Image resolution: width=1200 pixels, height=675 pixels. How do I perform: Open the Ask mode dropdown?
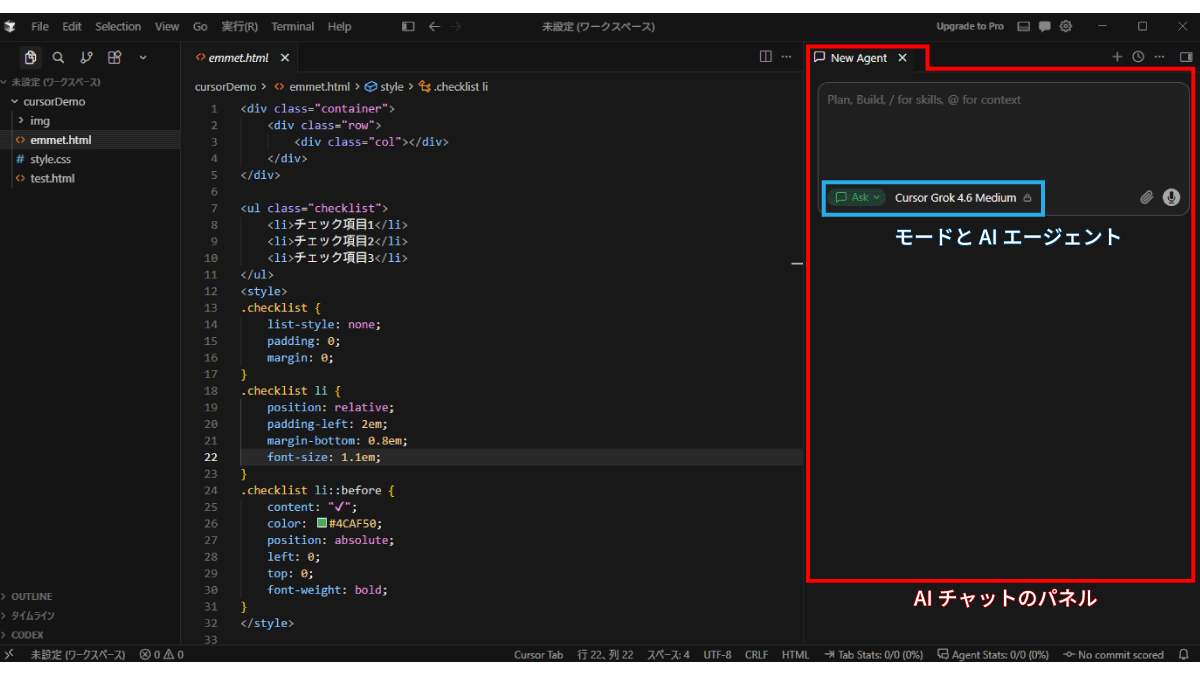(x=858, y=198)
